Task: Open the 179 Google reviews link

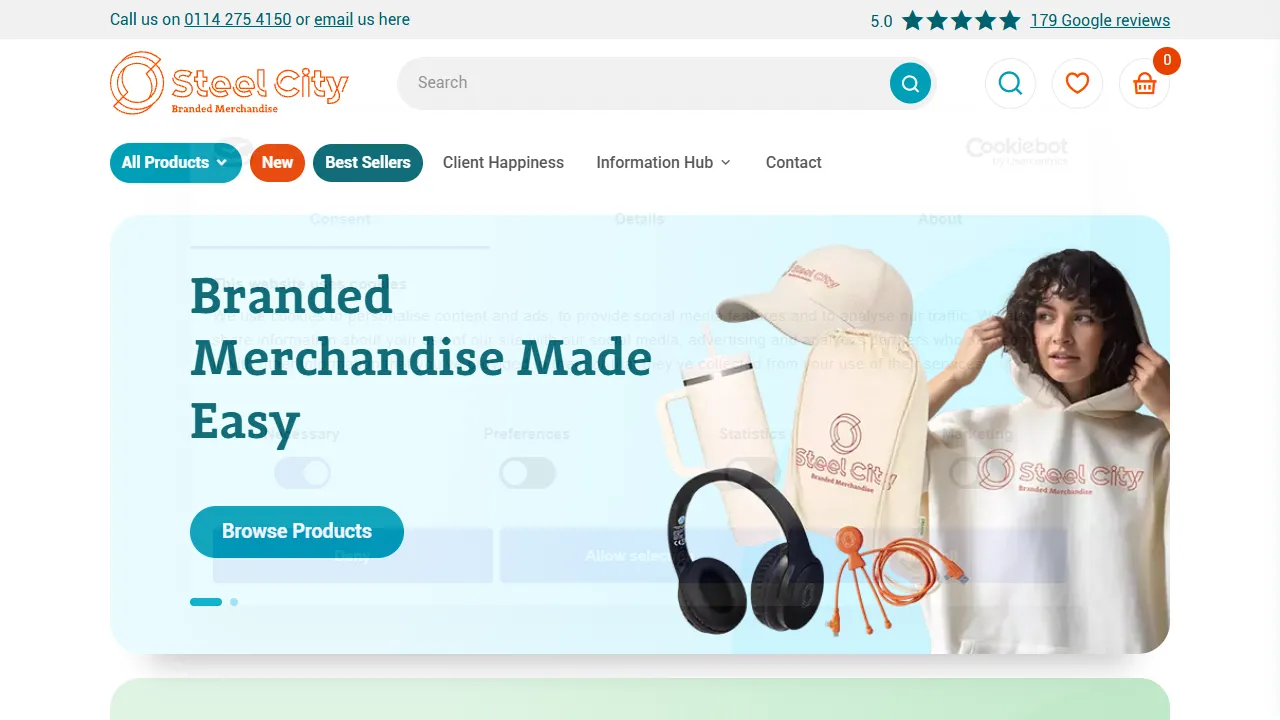Action: tap(1100, 20)
